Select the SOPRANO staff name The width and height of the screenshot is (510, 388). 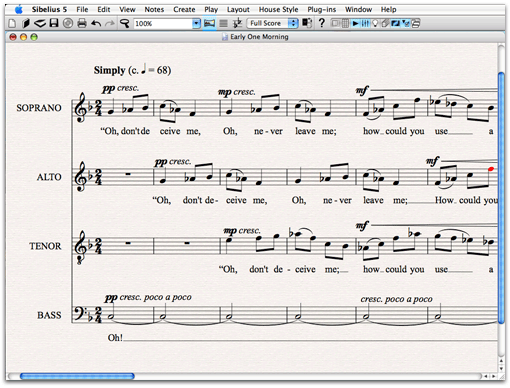coord(39,108)
